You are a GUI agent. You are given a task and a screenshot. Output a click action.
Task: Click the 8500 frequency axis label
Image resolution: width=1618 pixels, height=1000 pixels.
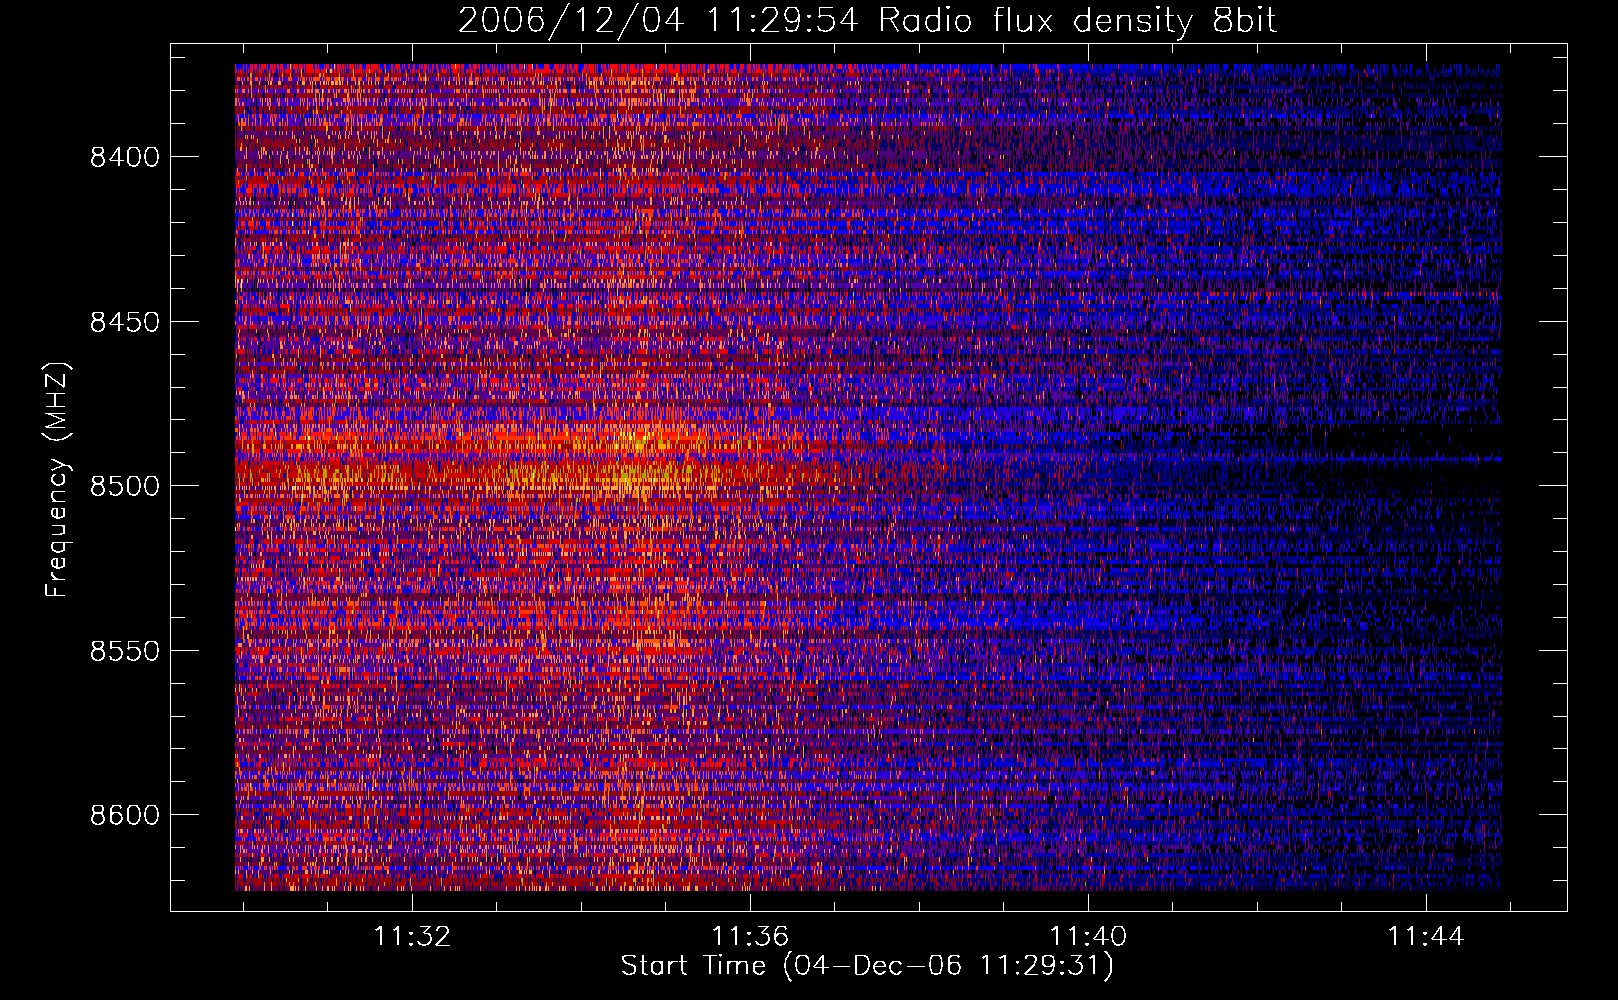(x=125, y=486)
